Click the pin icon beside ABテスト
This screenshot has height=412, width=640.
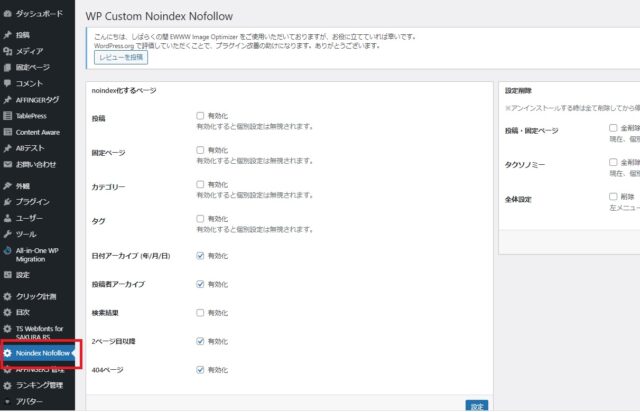coord(7,148)
